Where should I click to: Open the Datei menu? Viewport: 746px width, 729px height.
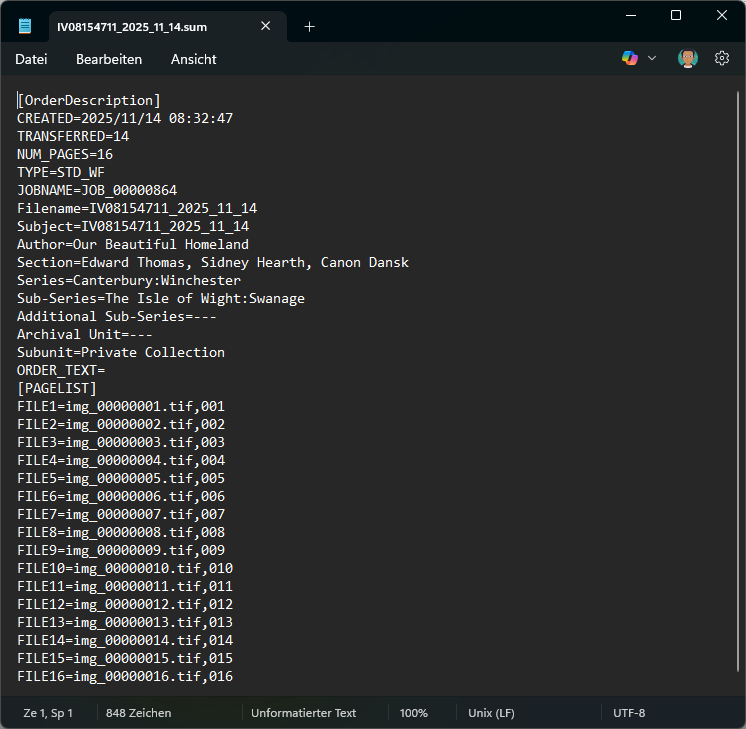31,59
